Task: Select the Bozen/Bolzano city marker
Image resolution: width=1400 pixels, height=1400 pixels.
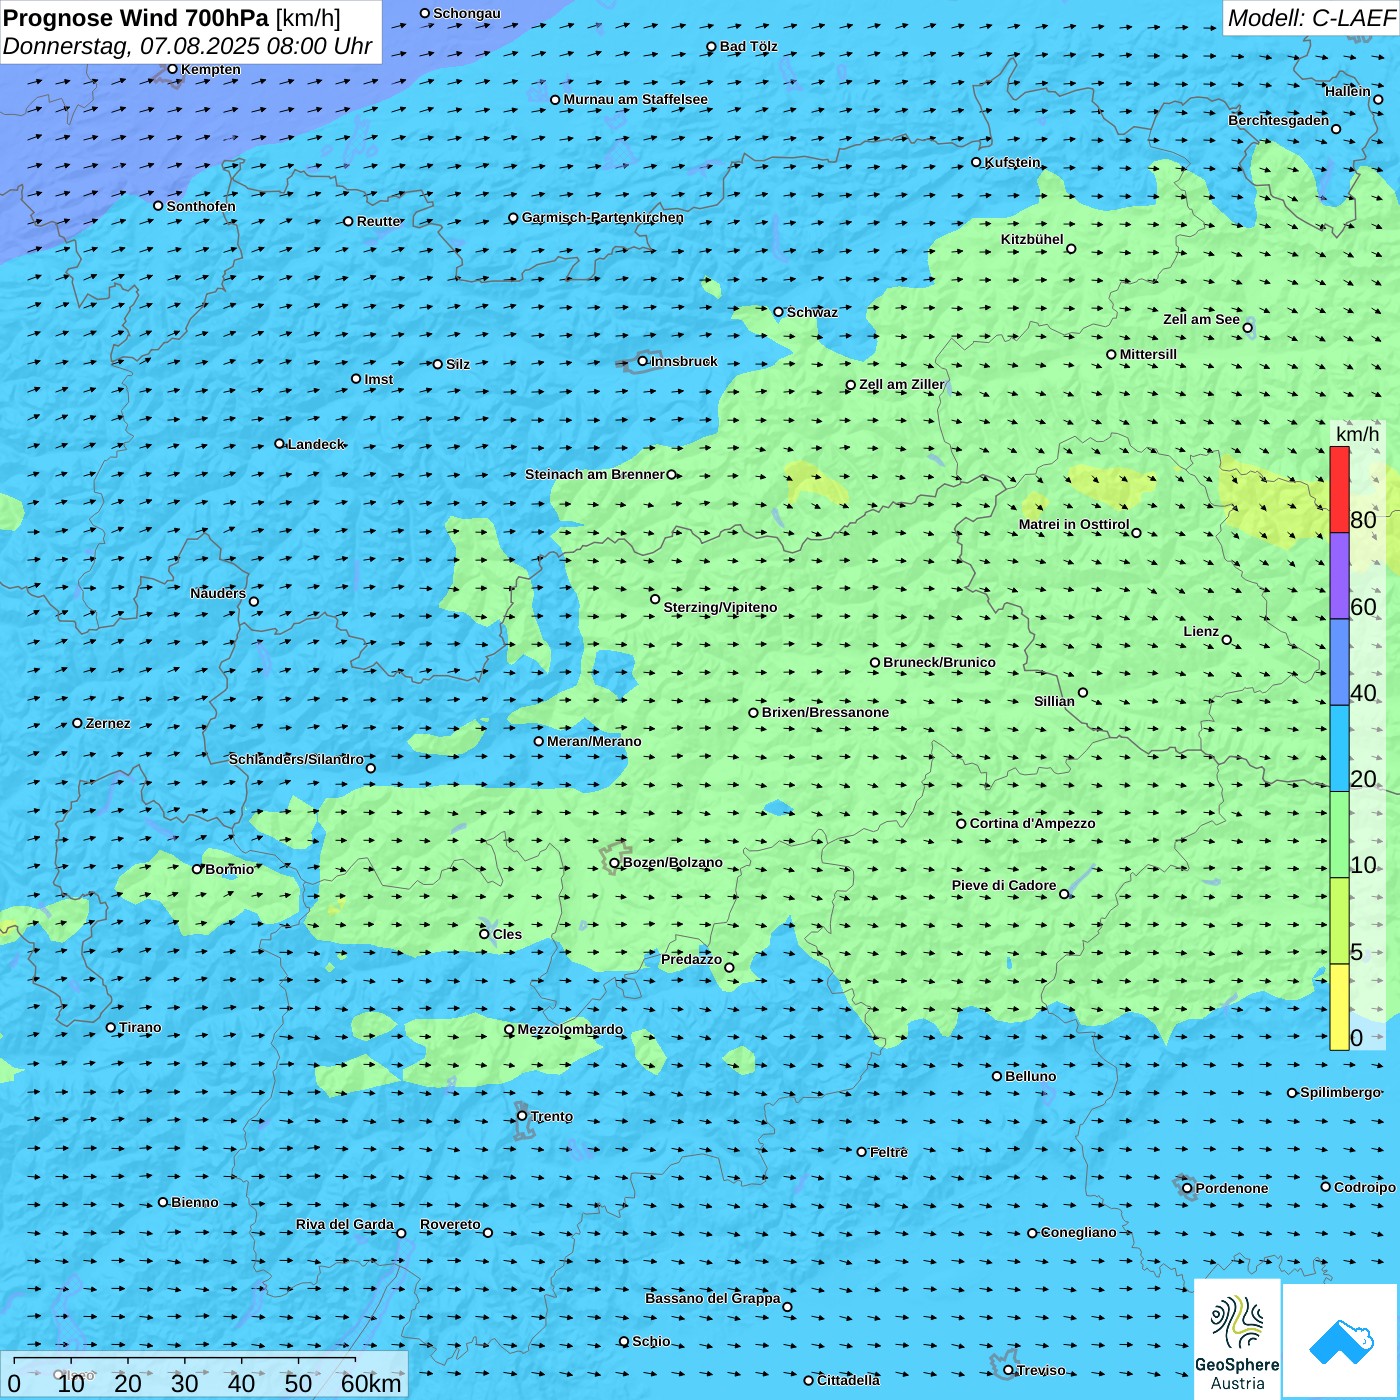Action: coord(615,863)
